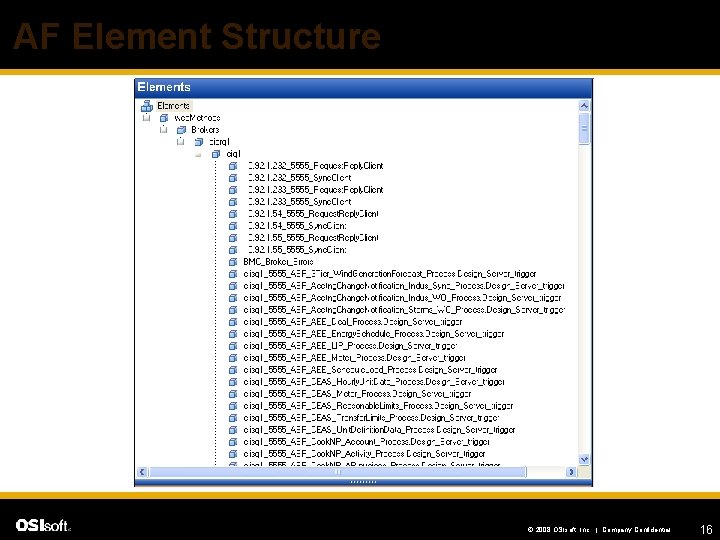720x540 pixels.
Task: Click icon beside 55_5555_SyncClient element
Action: pos(233,250)
